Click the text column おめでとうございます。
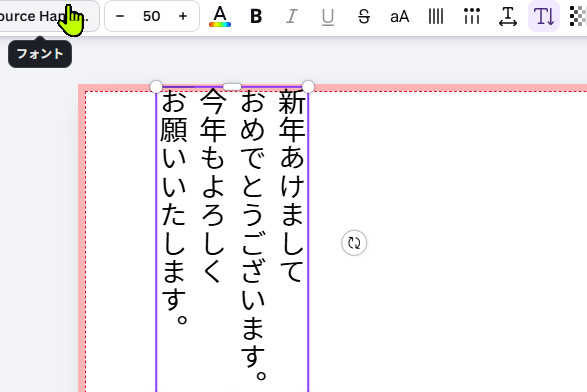587x392 pixels. (x=253, y=235)
